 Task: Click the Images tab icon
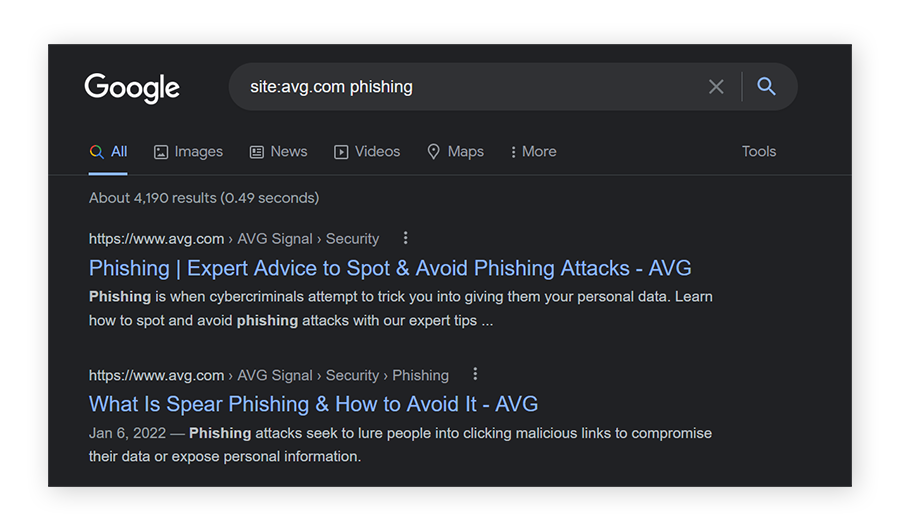[161, 152]
